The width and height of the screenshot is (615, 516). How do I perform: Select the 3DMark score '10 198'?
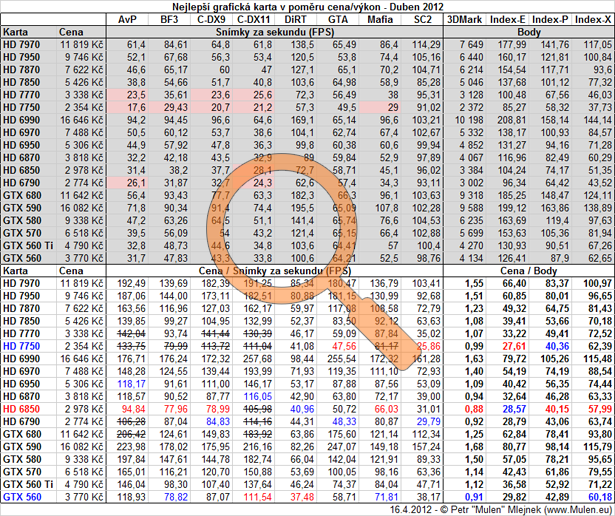click(x=469, y=120)
